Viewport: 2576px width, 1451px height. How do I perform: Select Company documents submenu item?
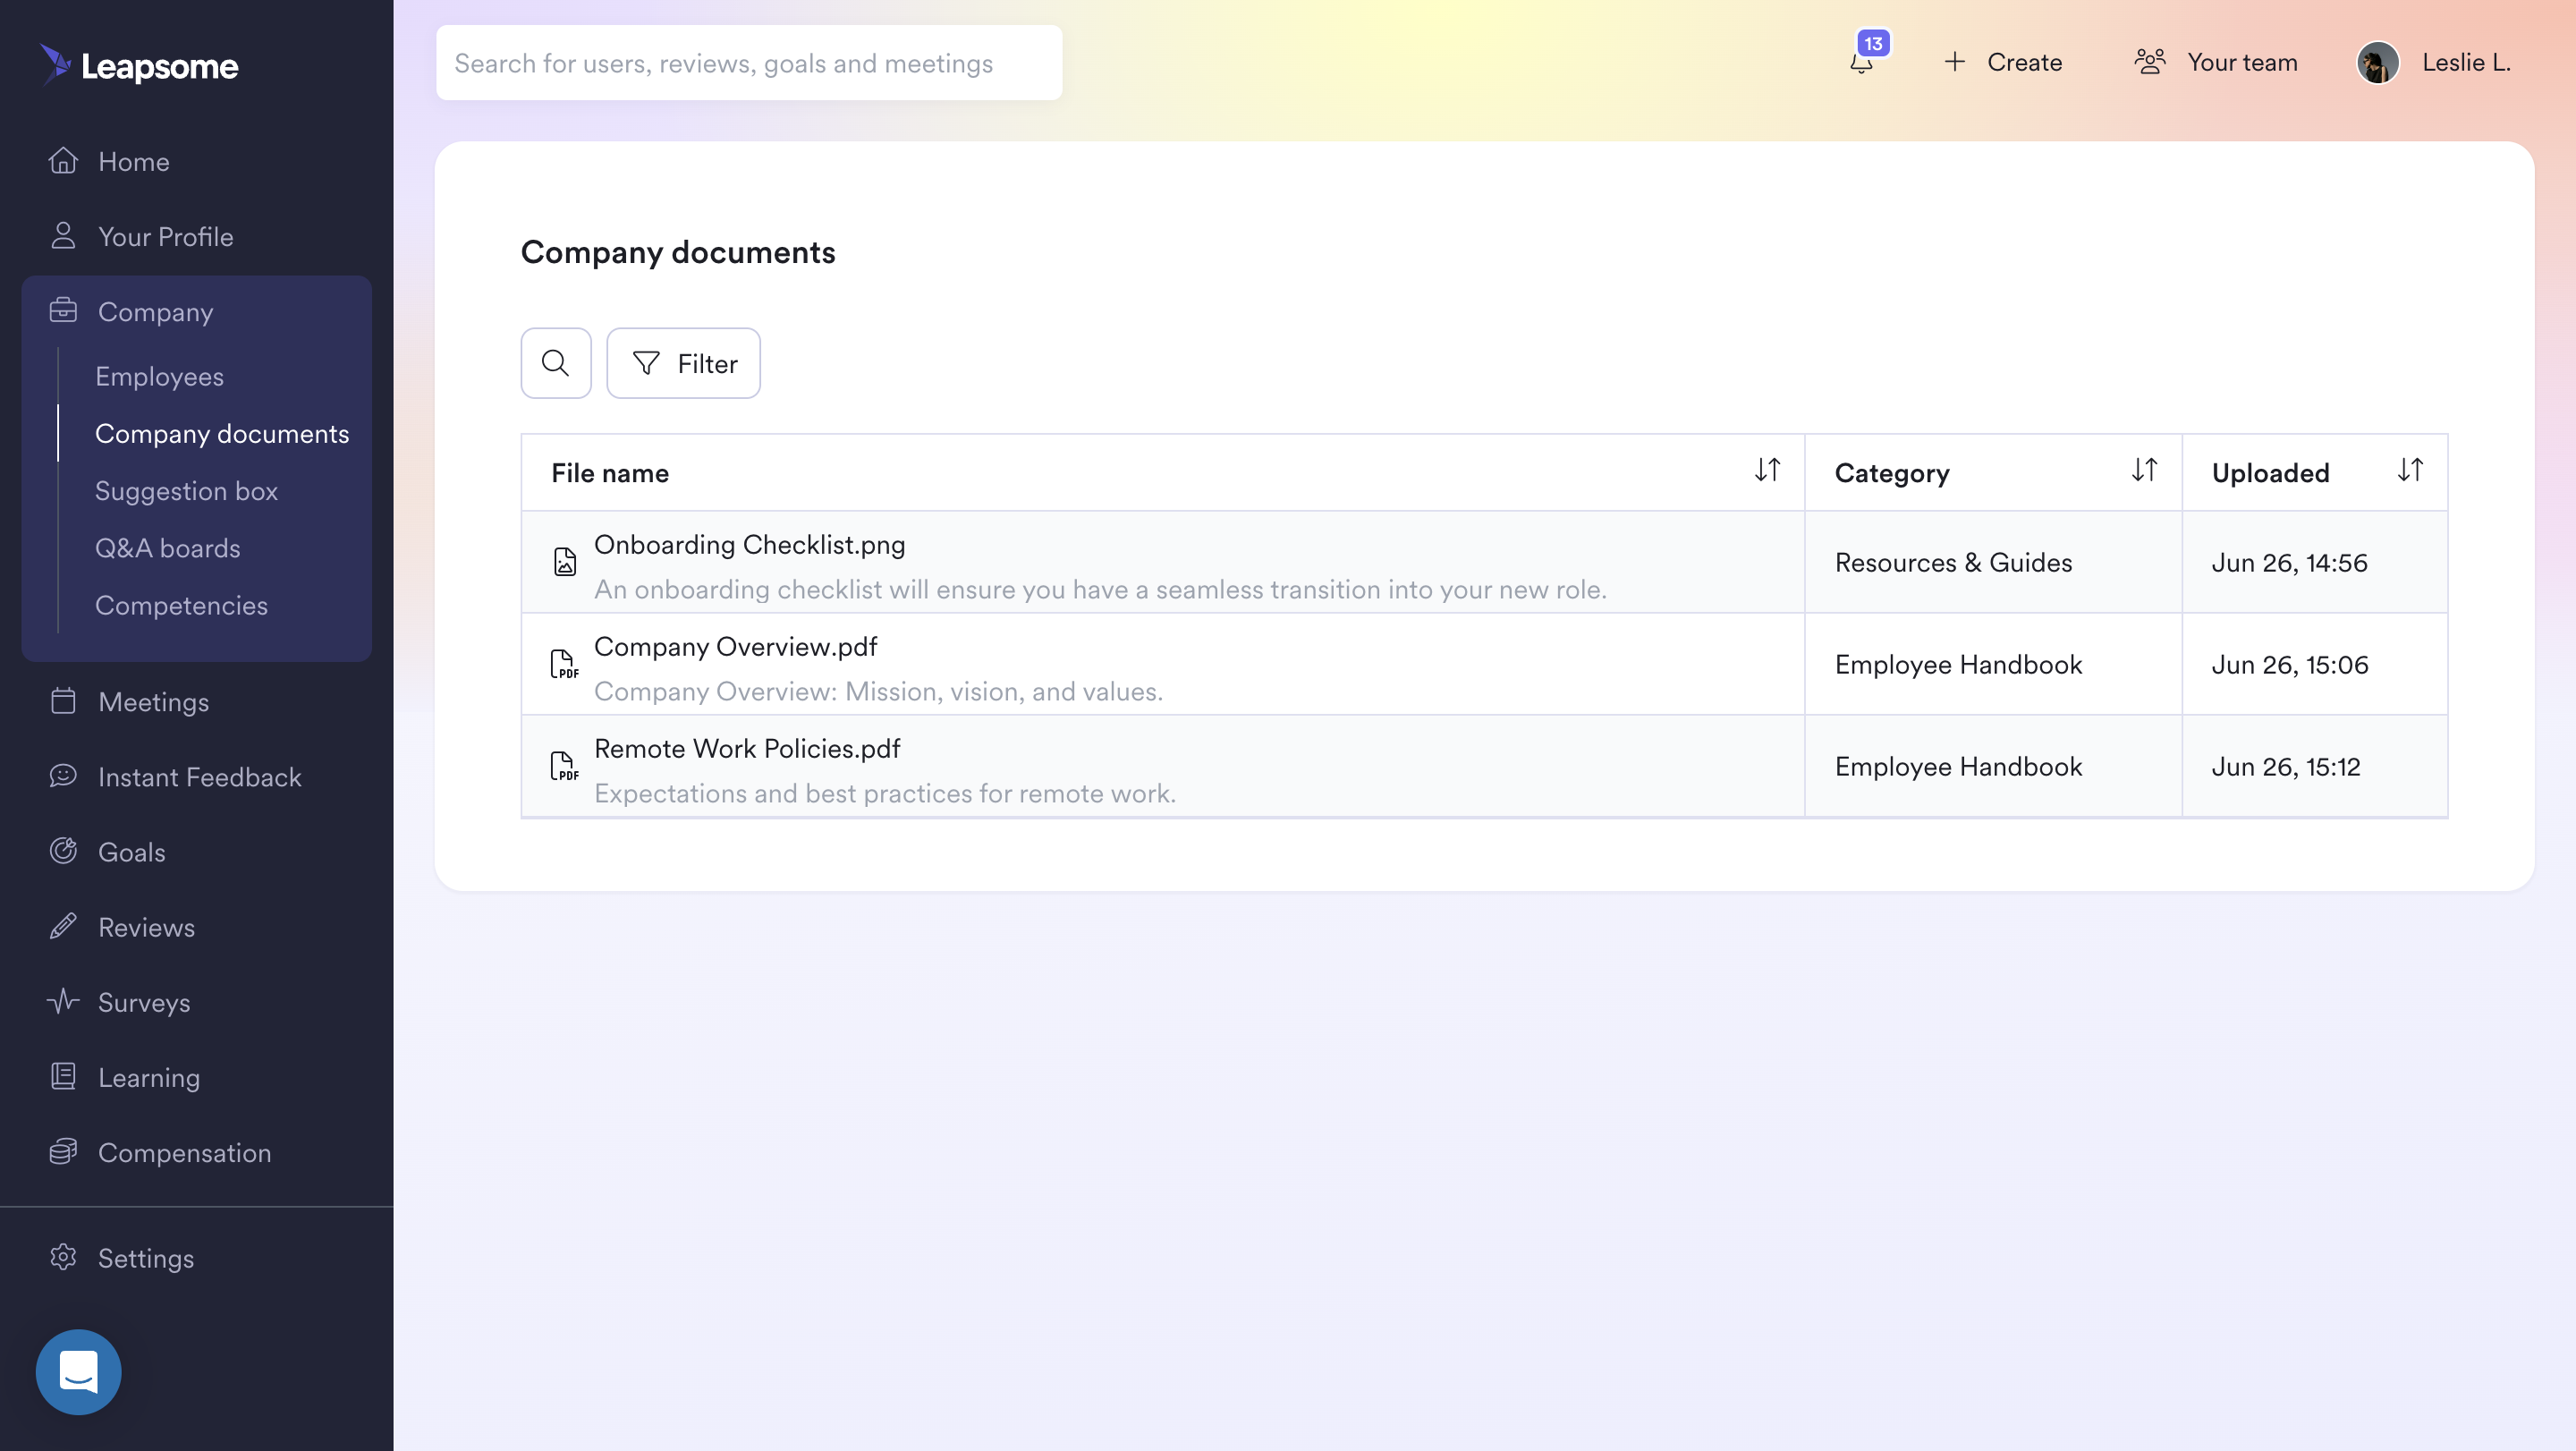[222, 433]
